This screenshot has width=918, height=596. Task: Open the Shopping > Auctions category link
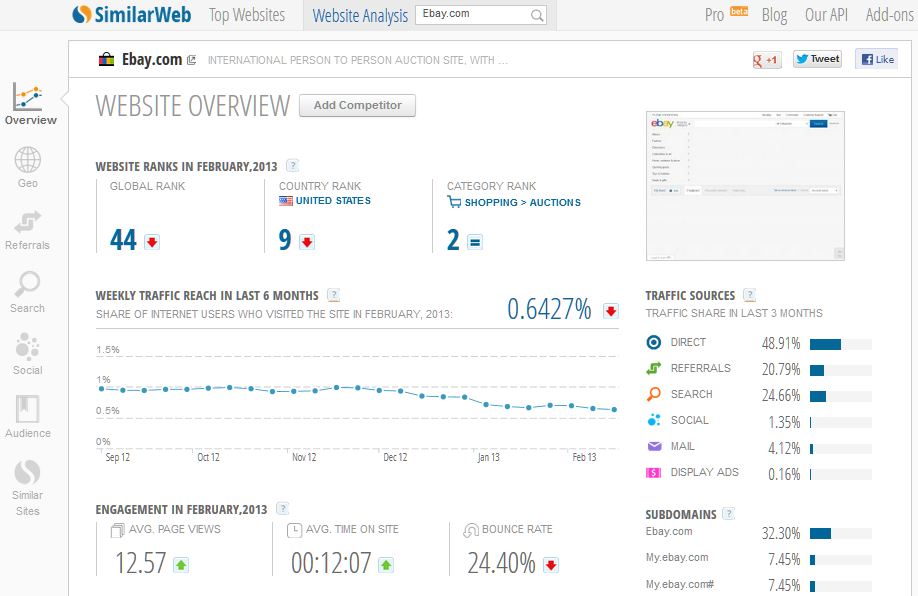coord(523,203)
